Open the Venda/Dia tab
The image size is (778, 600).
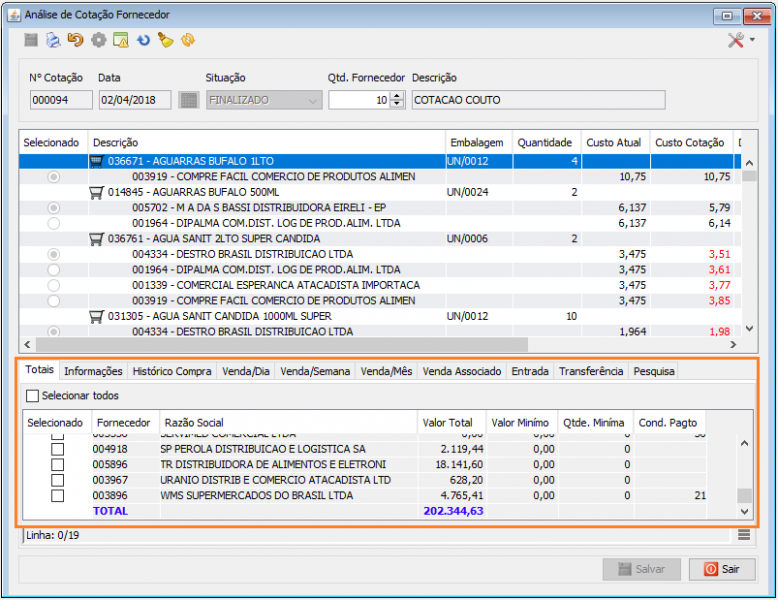coord(246,371)
